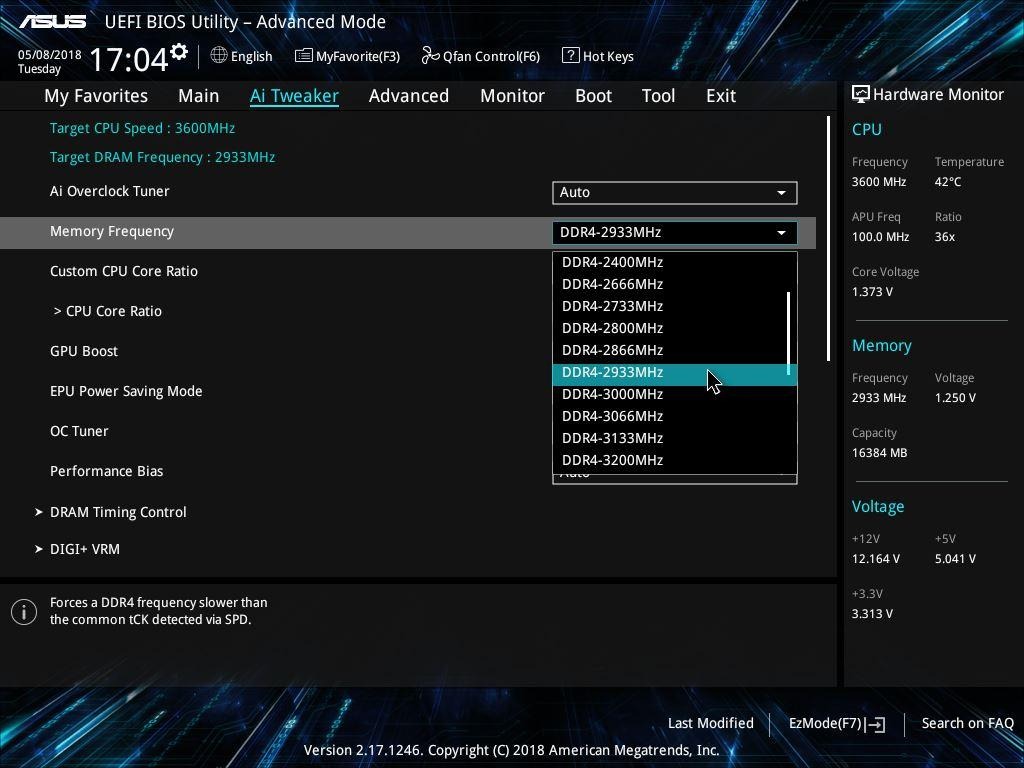
Task: Click Search on FAQ
Action: click(967, 723)
